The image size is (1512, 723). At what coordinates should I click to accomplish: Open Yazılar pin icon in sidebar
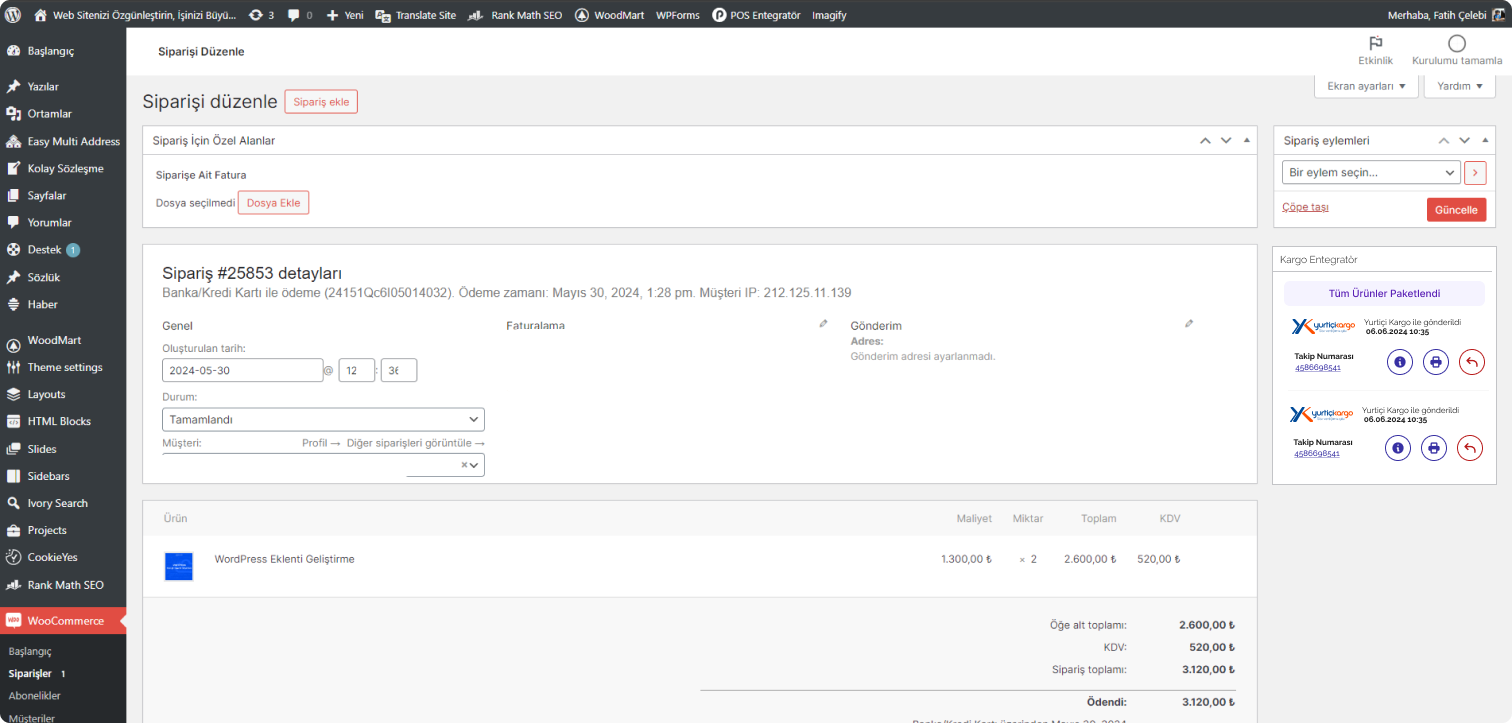(x=13, y=87)
